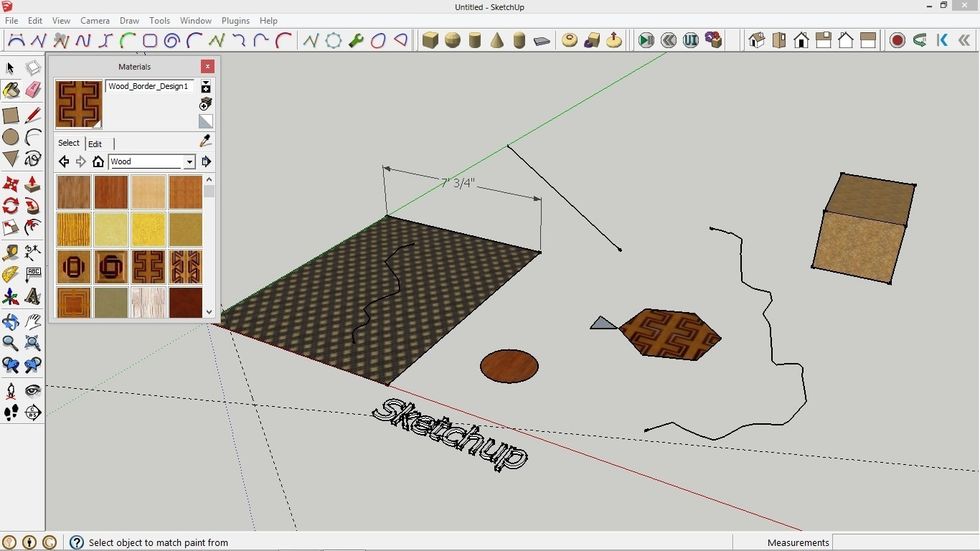Click the Create Material icon
This screenshot has width=980, height=551.
205,104
